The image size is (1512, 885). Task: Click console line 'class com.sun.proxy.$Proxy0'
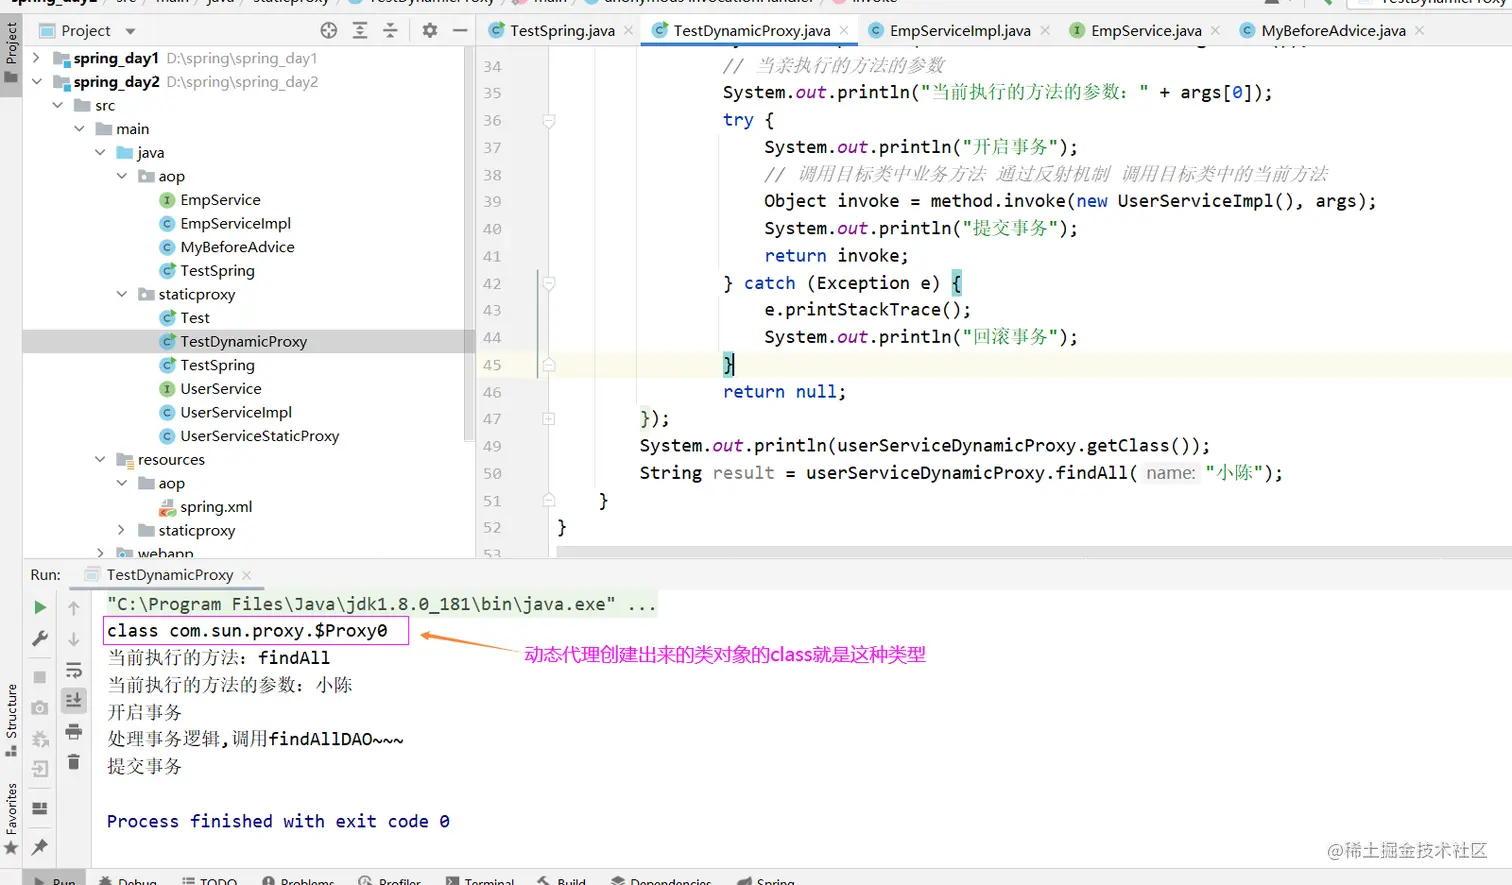tap(247, 631)
